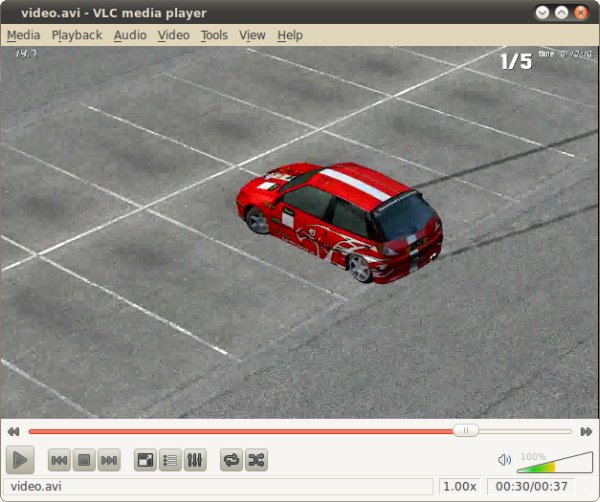Mute audio via speaker icon

(504, 460)
